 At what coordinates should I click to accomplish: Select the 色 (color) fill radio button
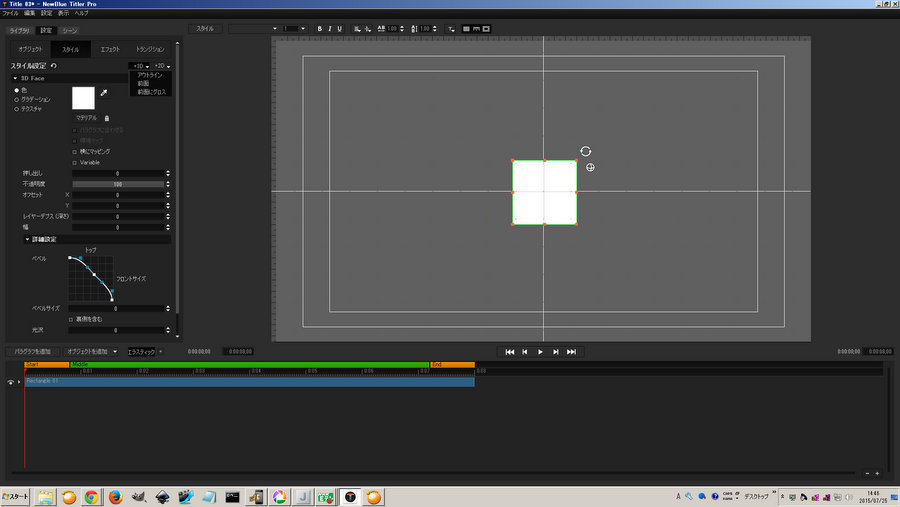pos(17,91)
